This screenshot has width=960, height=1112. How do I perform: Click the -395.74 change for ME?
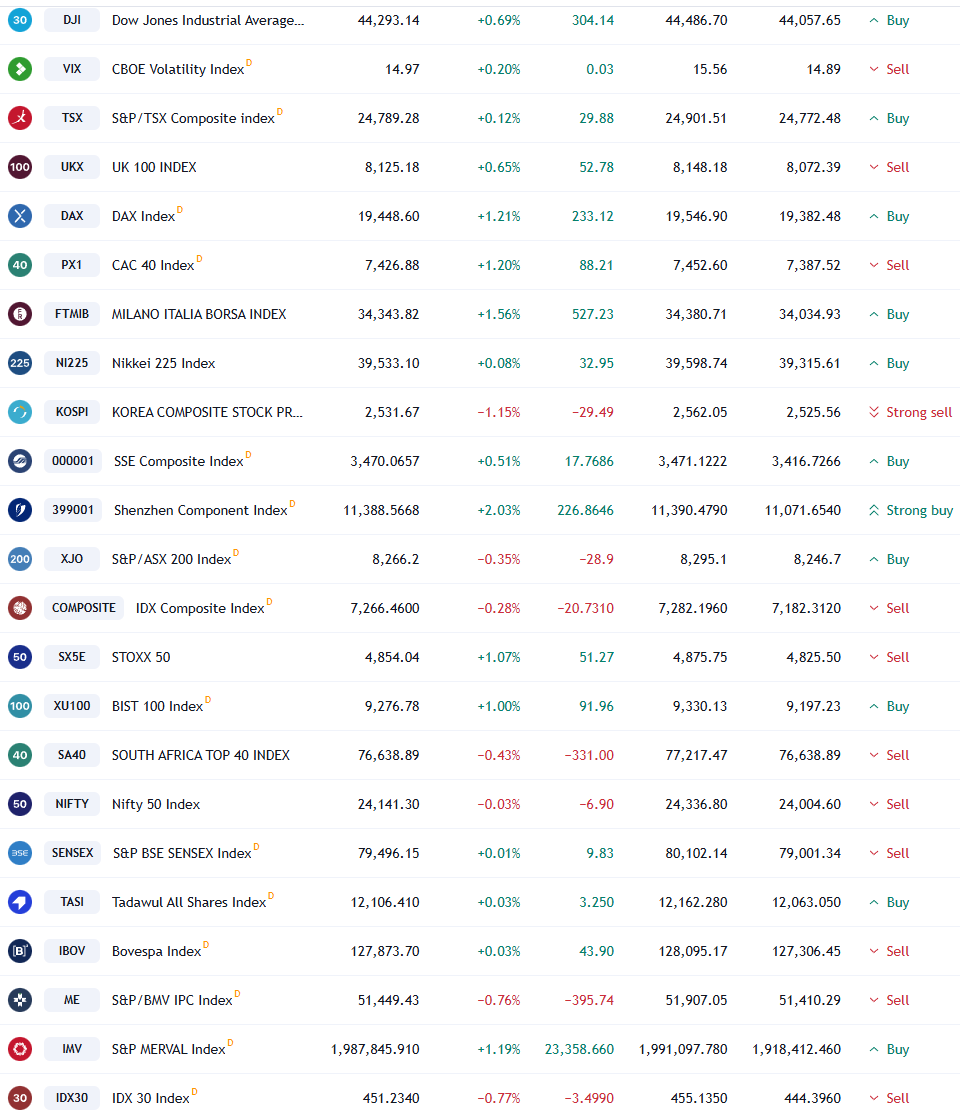click(x=589, y=1000)
